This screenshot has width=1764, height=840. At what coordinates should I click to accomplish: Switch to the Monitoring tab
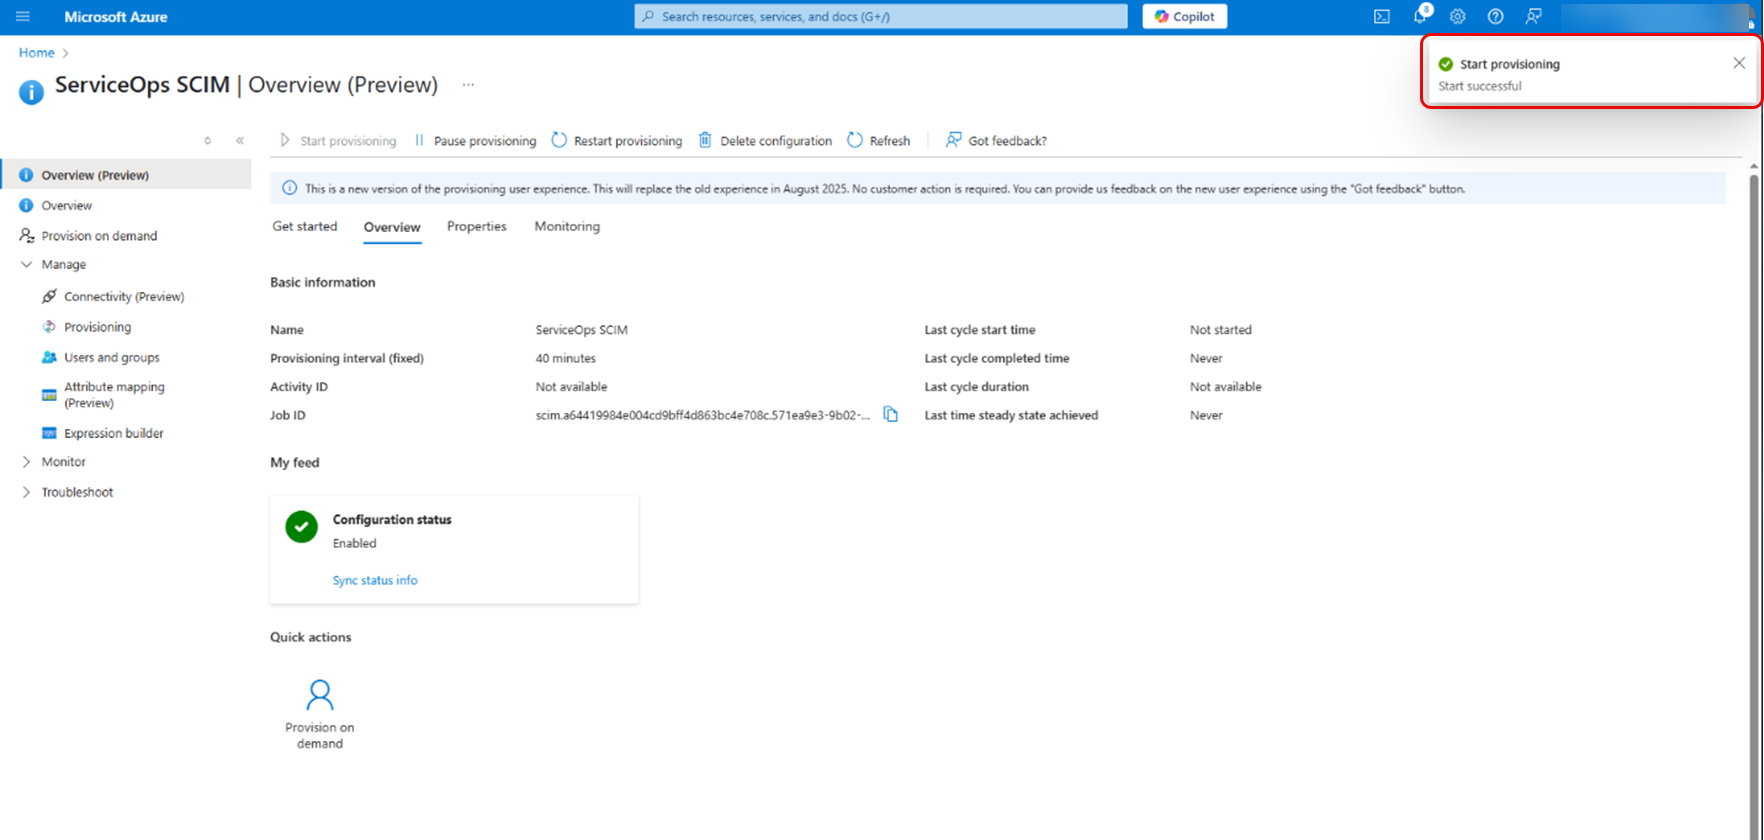tap(567, 227)
